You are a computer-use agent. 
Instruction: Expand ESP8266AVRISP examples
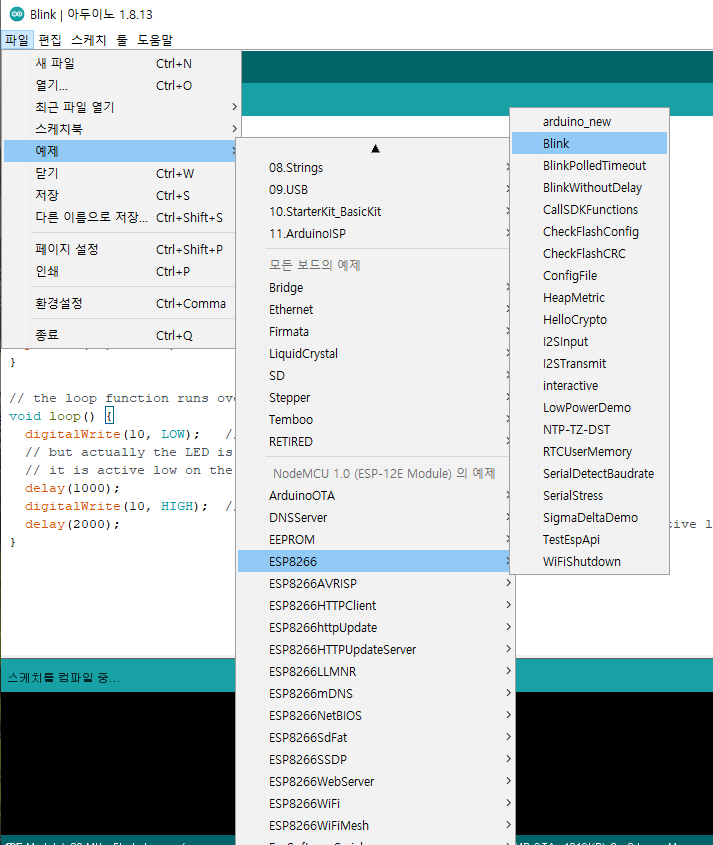pyautogui.click(x=376, y=584)
